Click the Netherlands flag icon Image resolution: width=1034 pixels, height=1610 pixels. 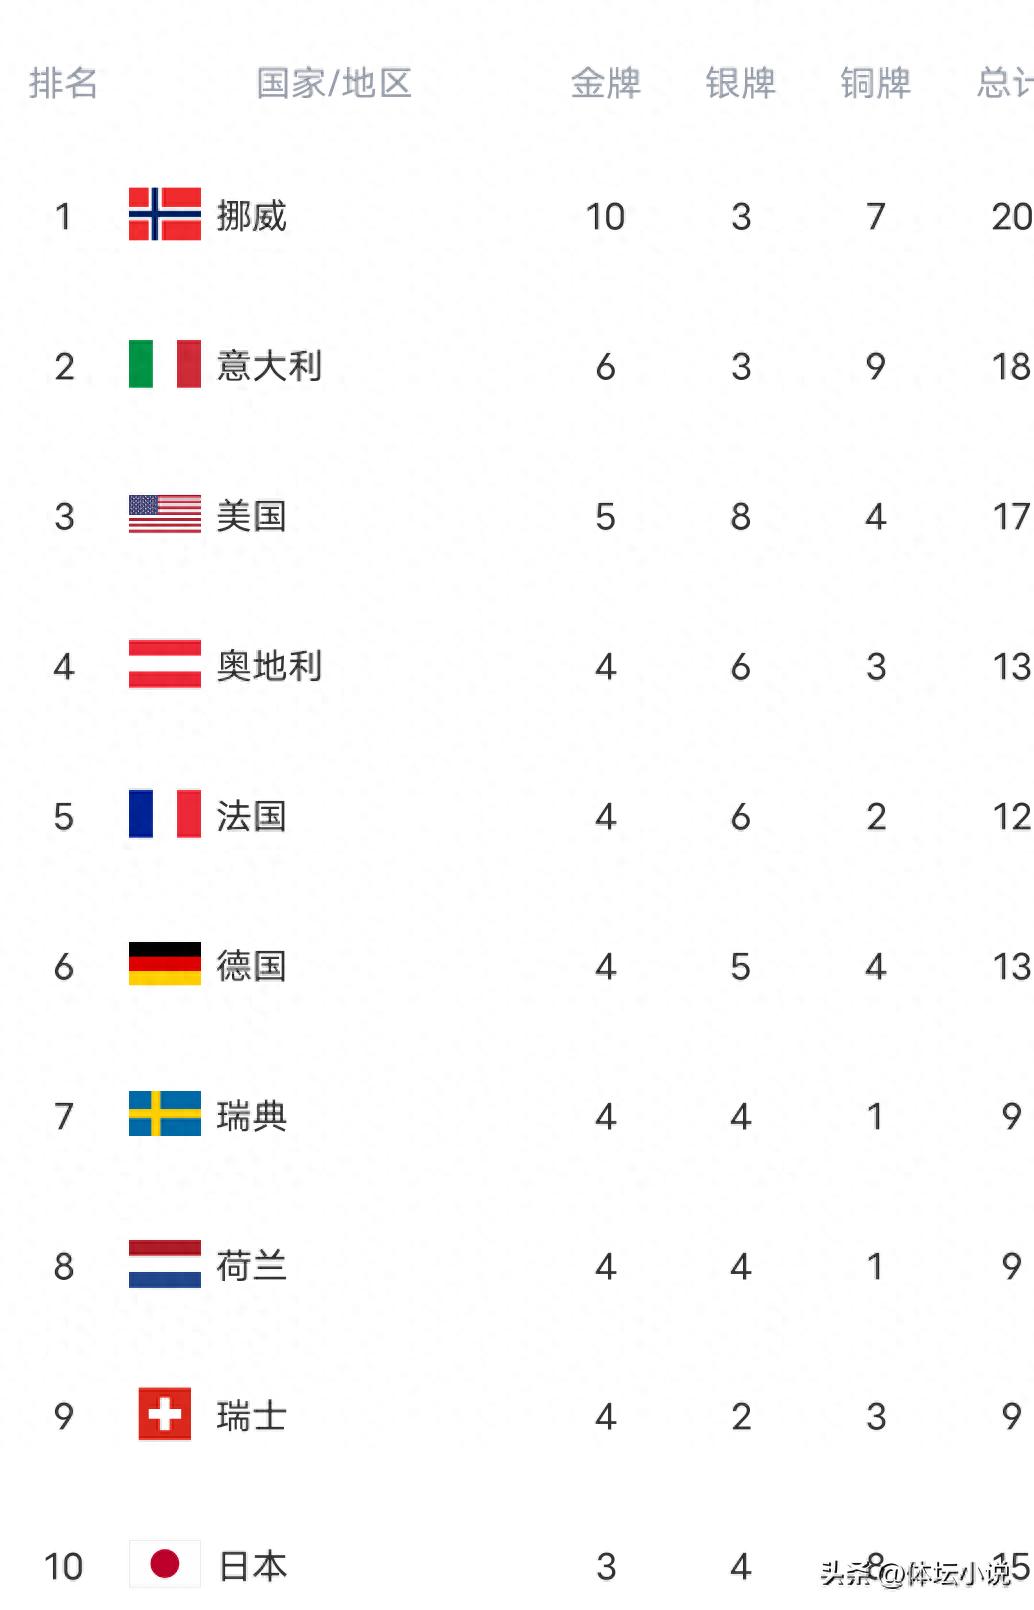[x=164, y=1265]
